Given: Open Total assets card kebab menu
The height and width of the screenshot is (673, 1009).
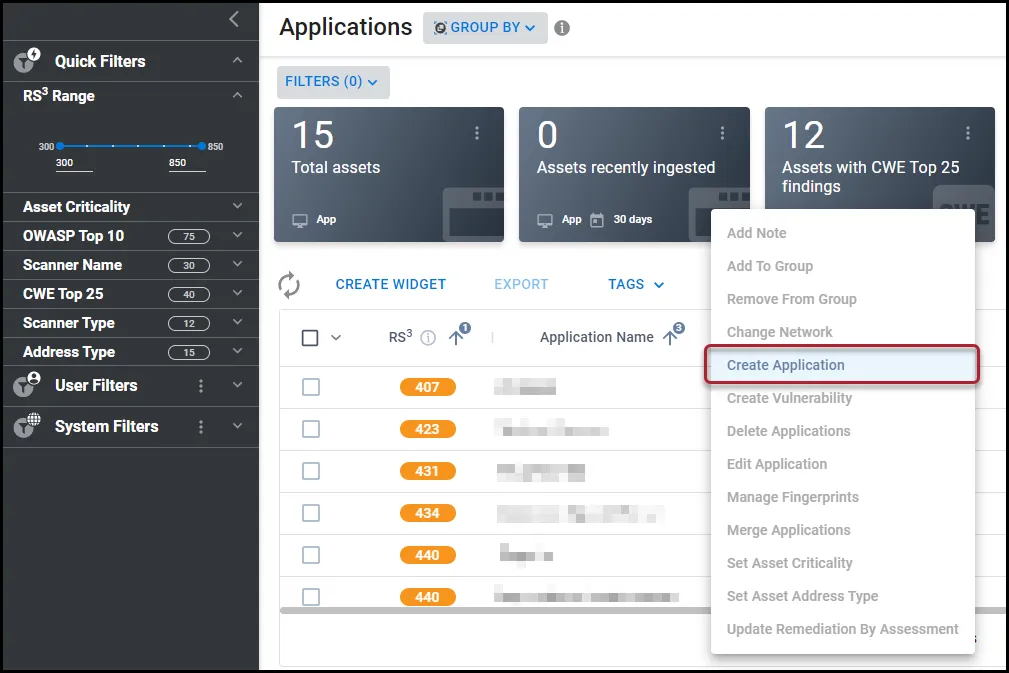Looking at the screenshot, I should pyautogui.click(x=477, y=133).
